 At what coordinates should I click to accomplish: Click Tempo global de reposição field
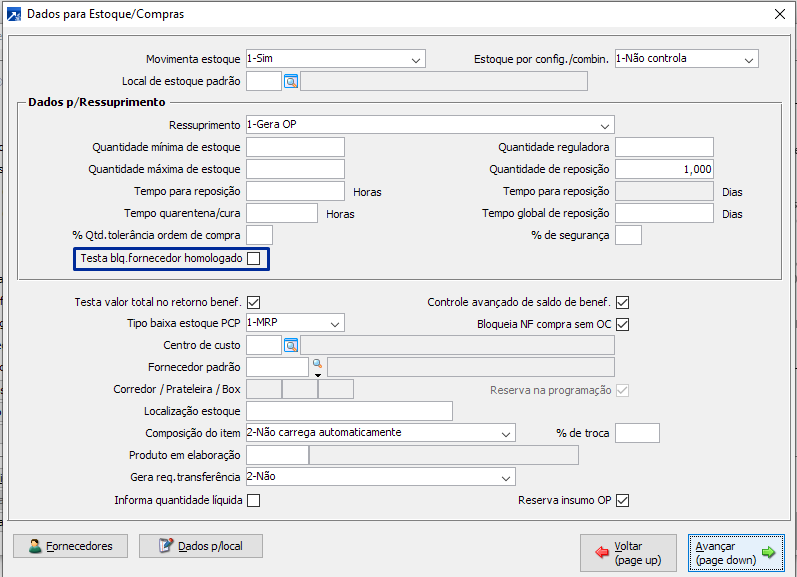coord(664,213)
